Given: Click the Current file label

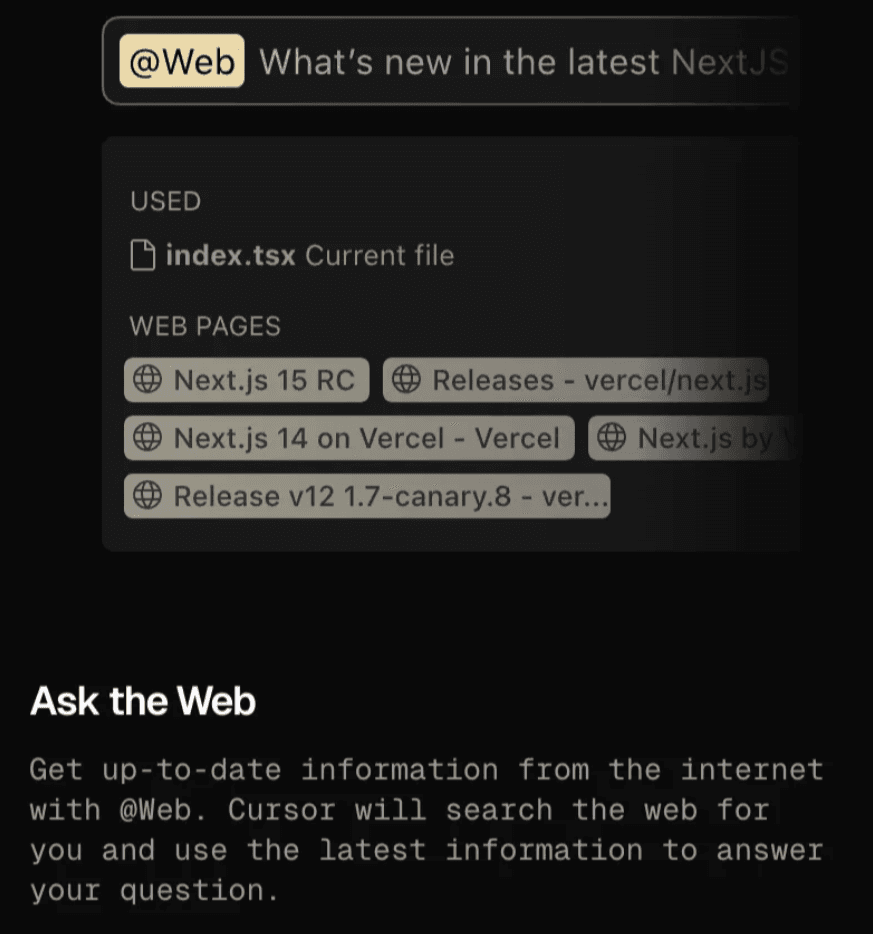Looking at the screenshot, I should (379, 255).
